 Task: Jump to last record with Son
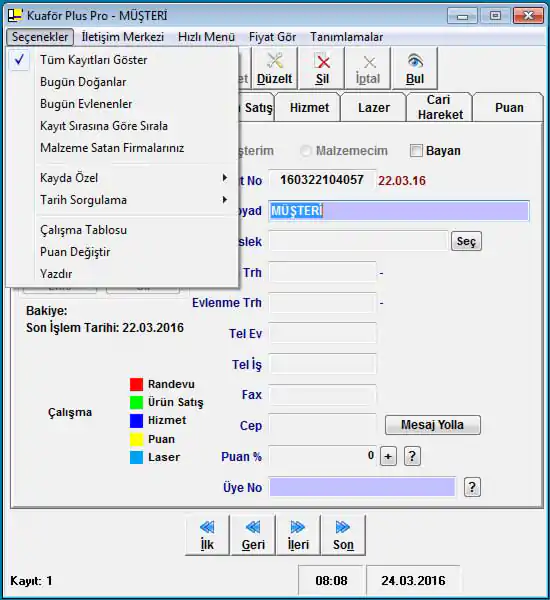(343, 535)
